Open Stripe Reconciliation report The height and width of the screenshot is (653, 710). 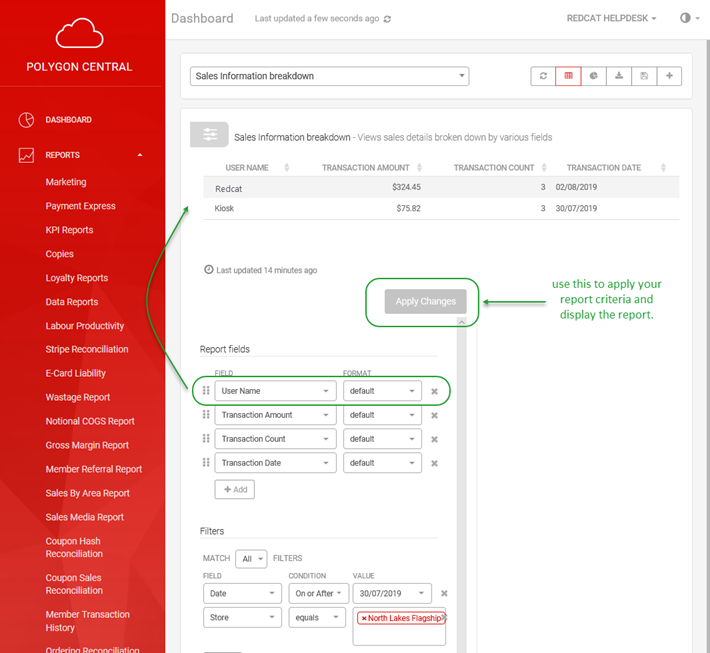[x=87, y=349]
